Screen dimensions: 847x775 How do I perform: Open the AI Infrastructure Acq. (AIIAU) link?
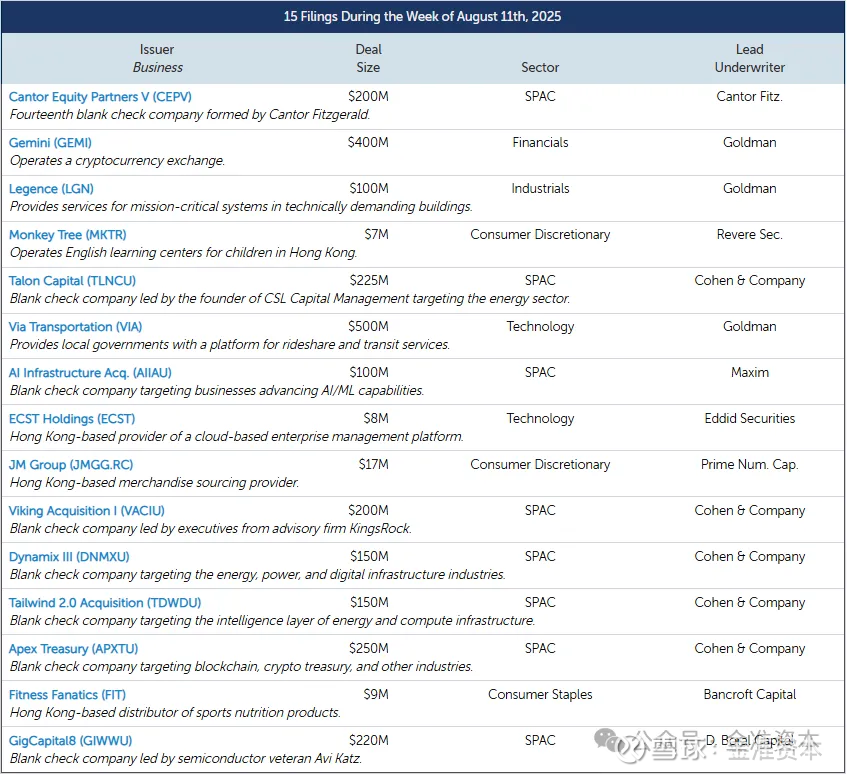click(x=90, y=373)
